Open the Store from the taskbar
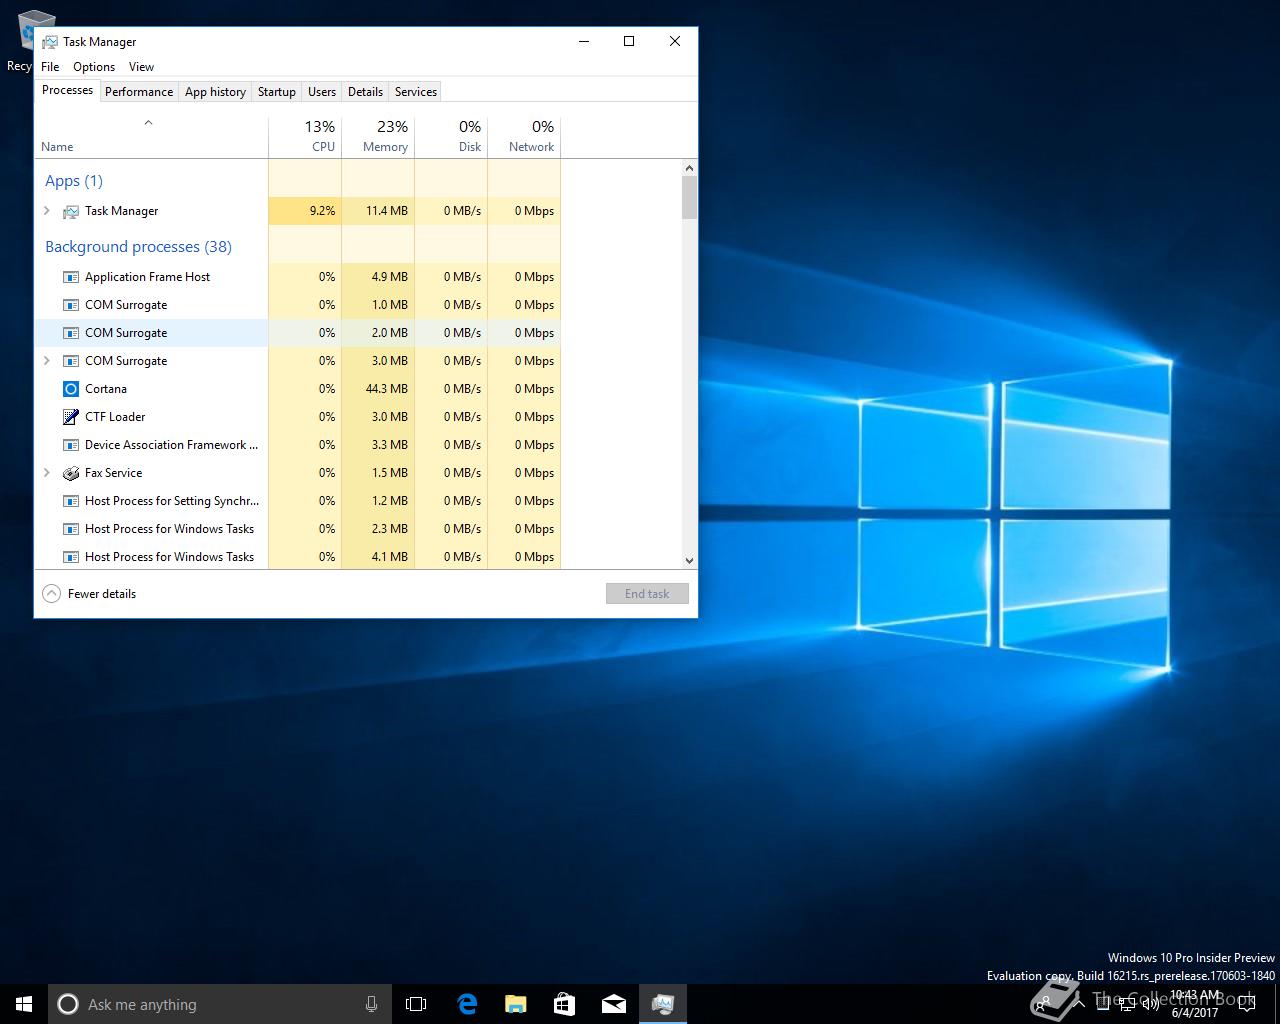Image resolution: width=1280 pixels, height=1024 pixels. coord(564,1004)
